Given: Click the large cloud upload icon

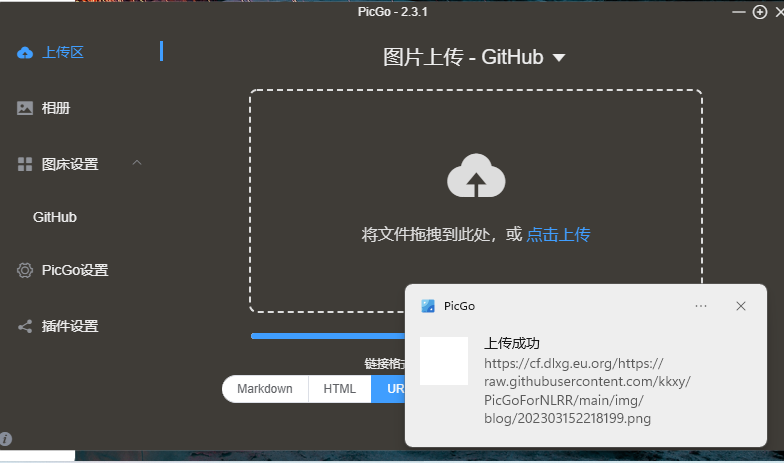Looking at the screenshot, I should 476,176.
